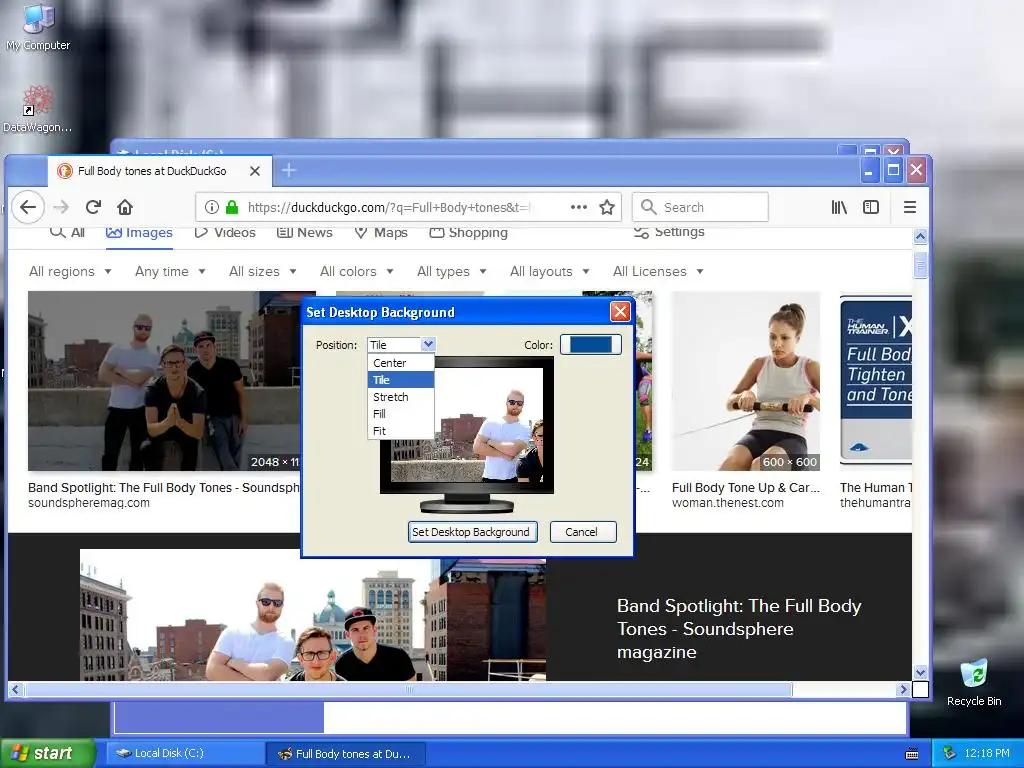
Task: Click the forward navigation arrow
Action: click(x=61, y=208)
